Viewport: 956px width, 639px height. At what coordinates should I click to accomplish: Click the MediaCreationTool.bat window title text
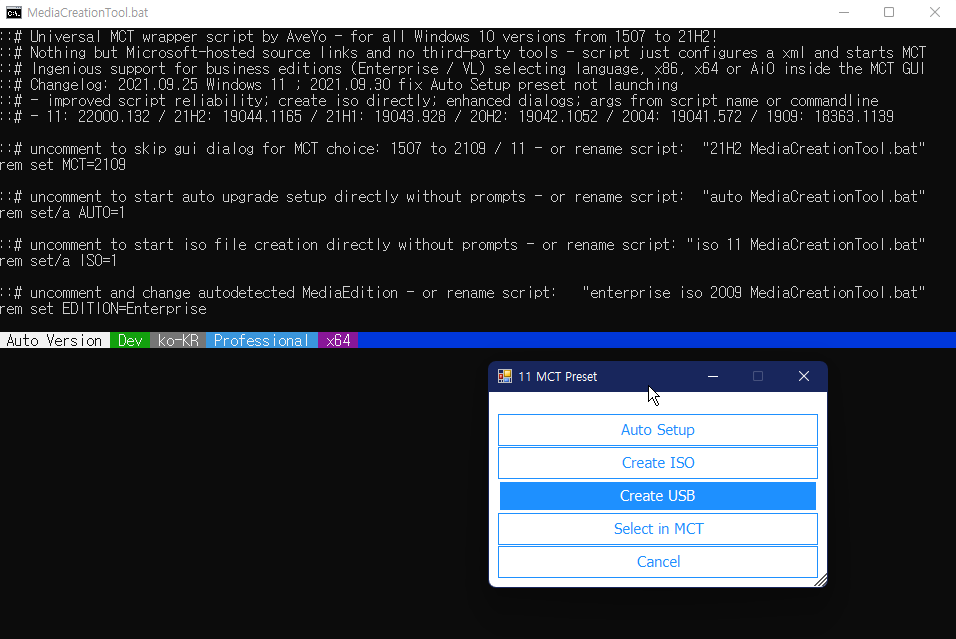click(x=88, y=13)
